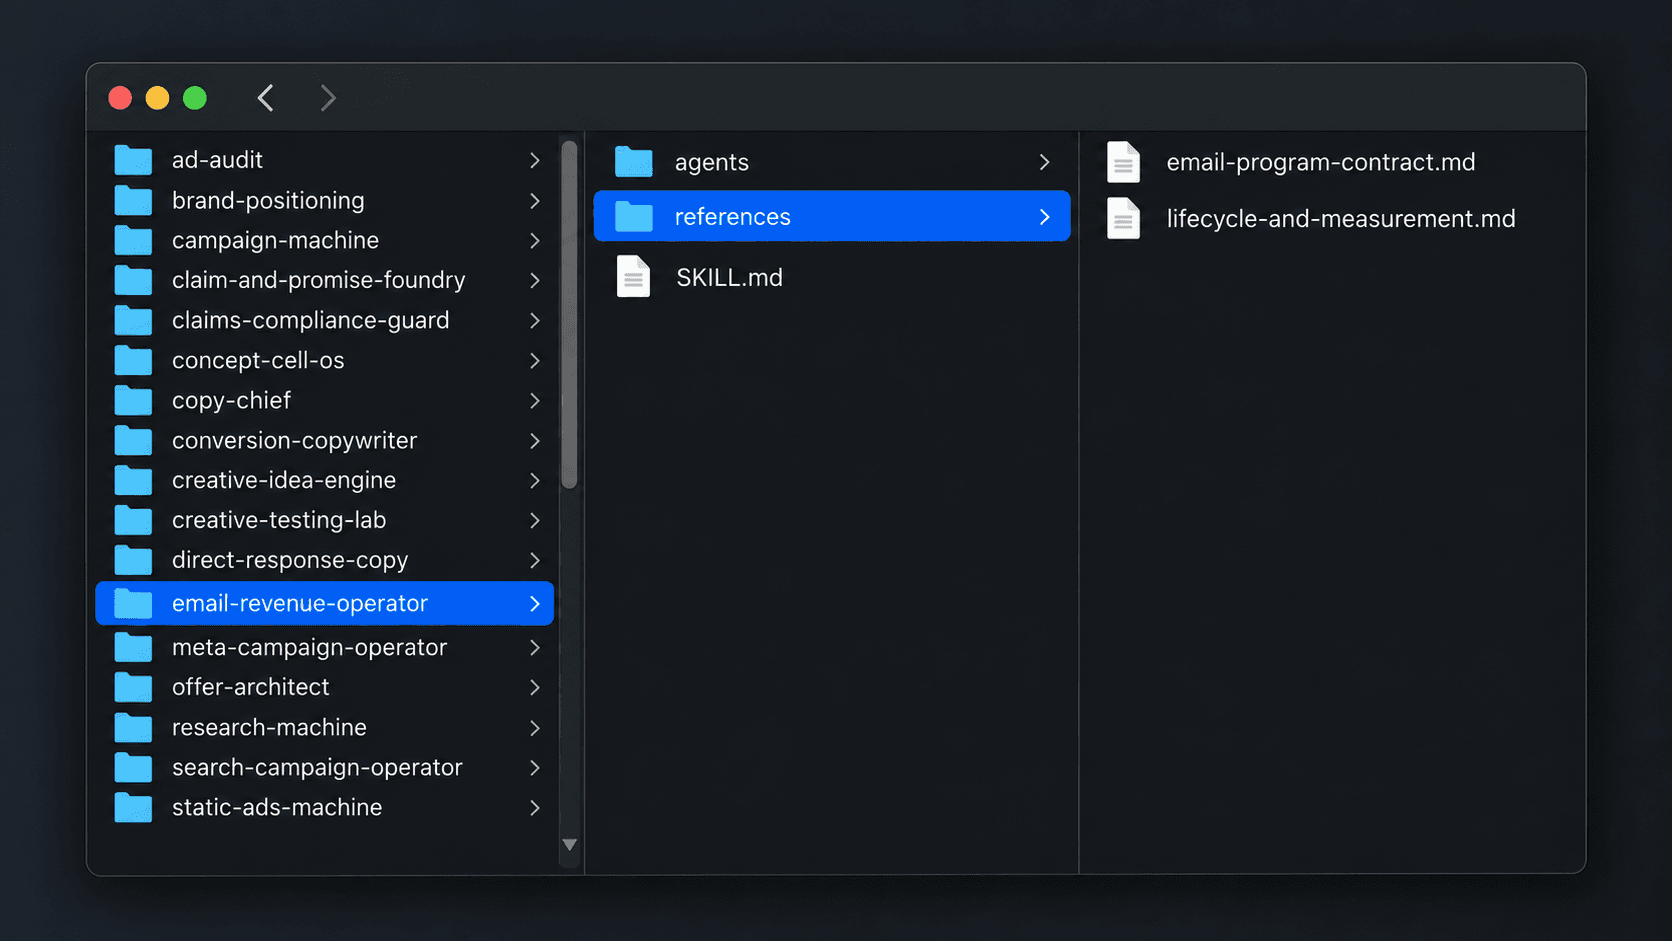Expand the creative-testing-lab chevron
Viewport: 1672px width, 941px height.
[535, 520]
